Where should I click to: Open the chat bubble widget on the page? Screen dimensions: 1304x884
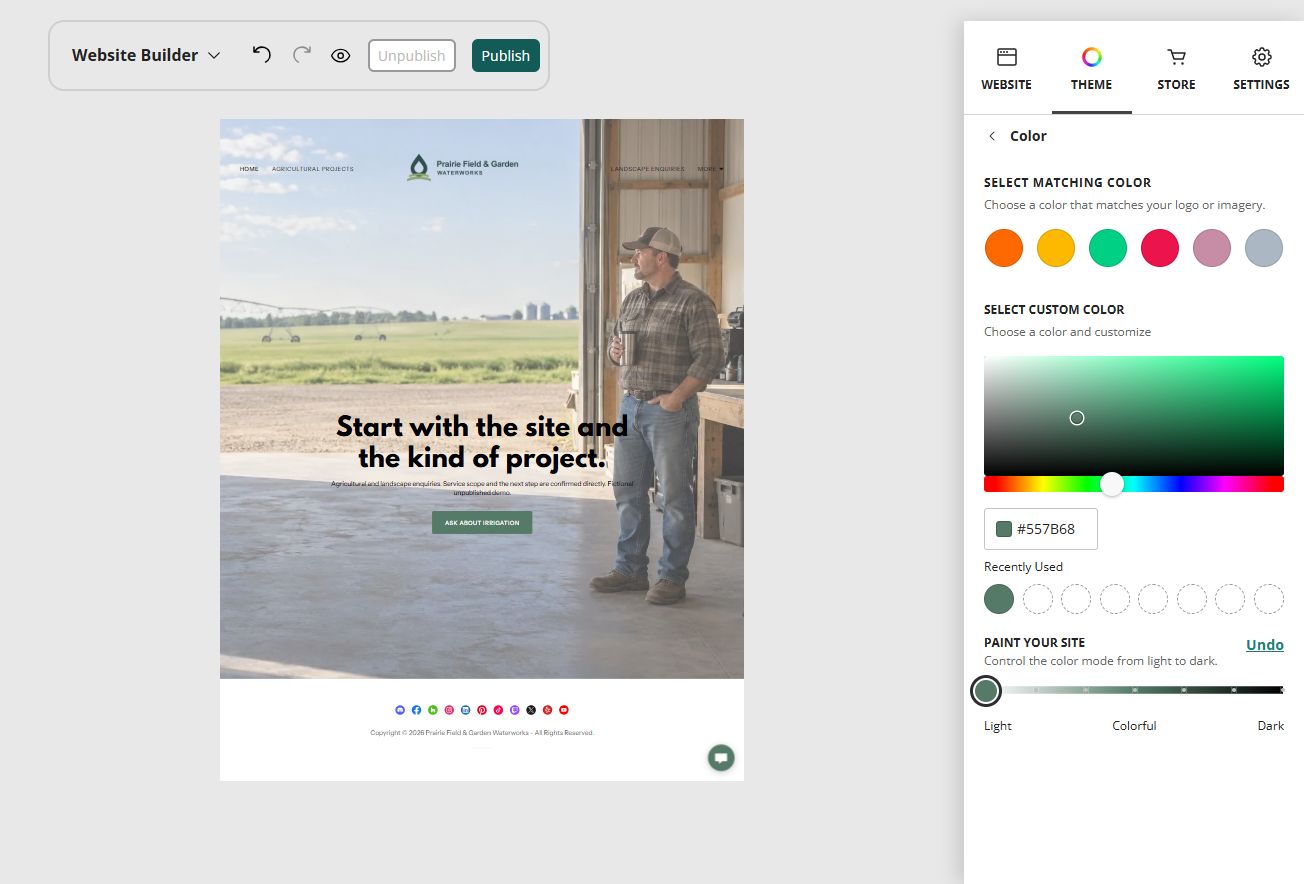point(721,757)
